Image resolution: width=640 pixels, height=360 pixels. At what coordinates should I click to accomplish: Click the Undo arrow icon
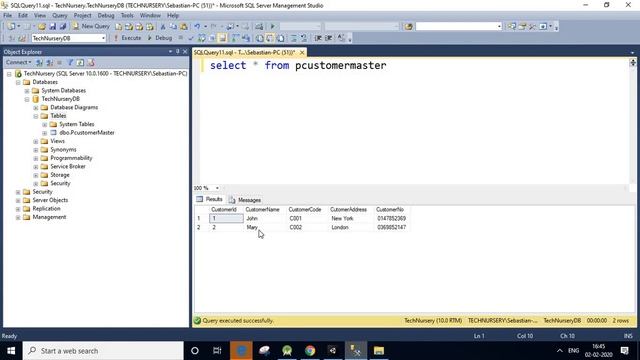pos(197,27)
